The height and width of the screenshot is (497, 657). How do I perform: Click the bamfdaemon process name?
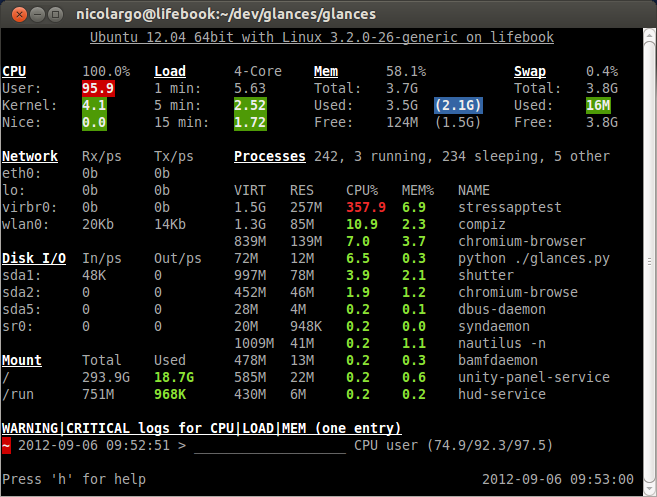(x=497, y=360)
